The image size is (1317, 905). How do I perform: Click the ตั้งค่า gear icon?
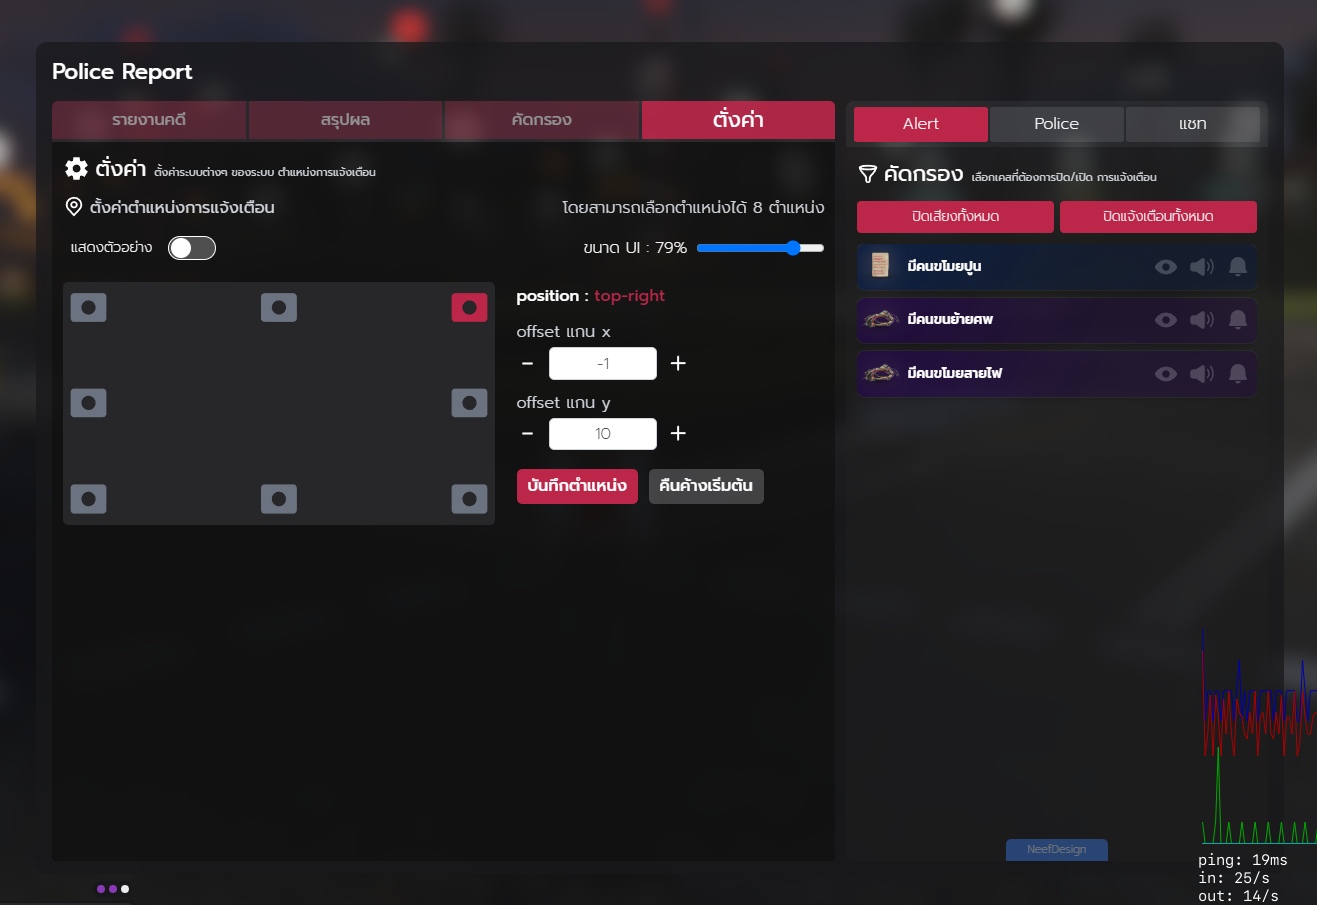pos(76,169)
